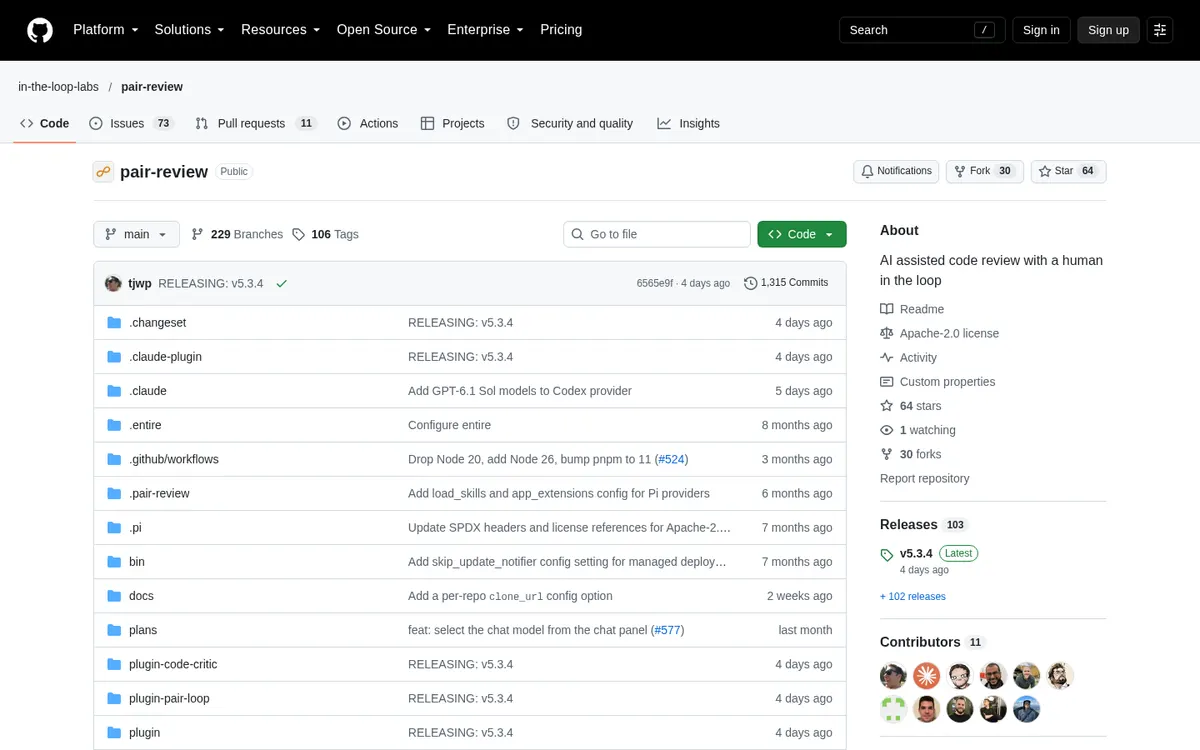Click the docs folder icon
Screen dimensions: 1200x750
pyautogui.click(x=114, y=596)
